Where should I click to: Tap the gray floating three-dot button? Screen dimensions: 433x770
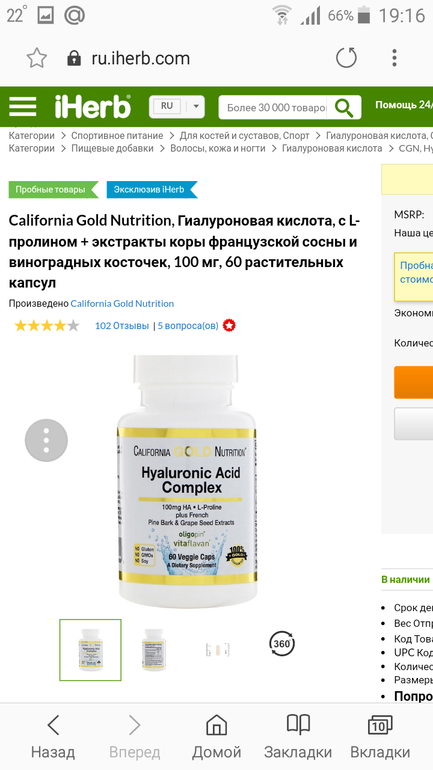pyautogui.click(x=46, y=440)
